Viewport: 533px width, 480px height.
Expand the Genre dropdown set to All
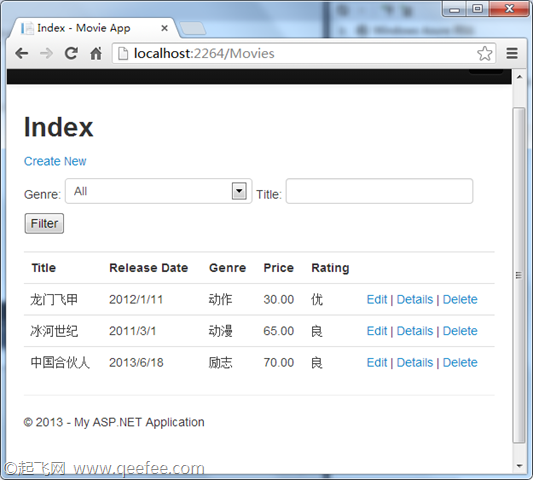tap(158, 191)
